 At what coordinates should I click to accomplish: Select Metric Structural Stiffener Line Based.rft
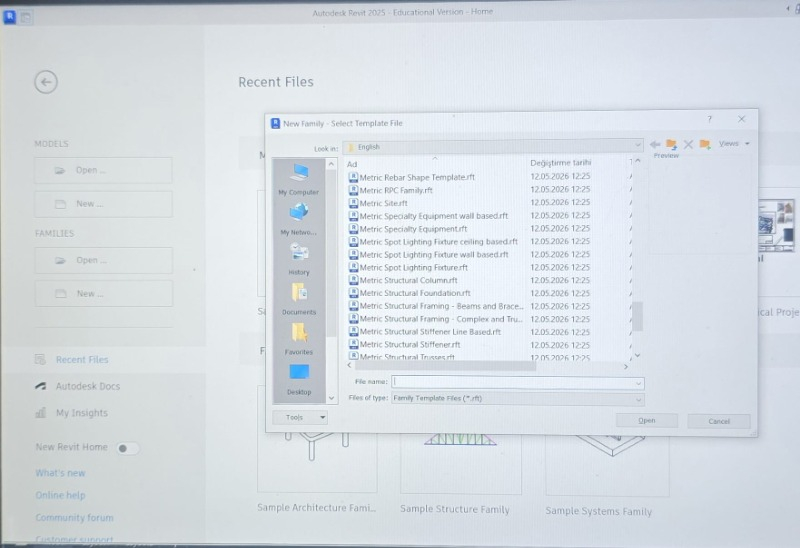pos(430,332)
